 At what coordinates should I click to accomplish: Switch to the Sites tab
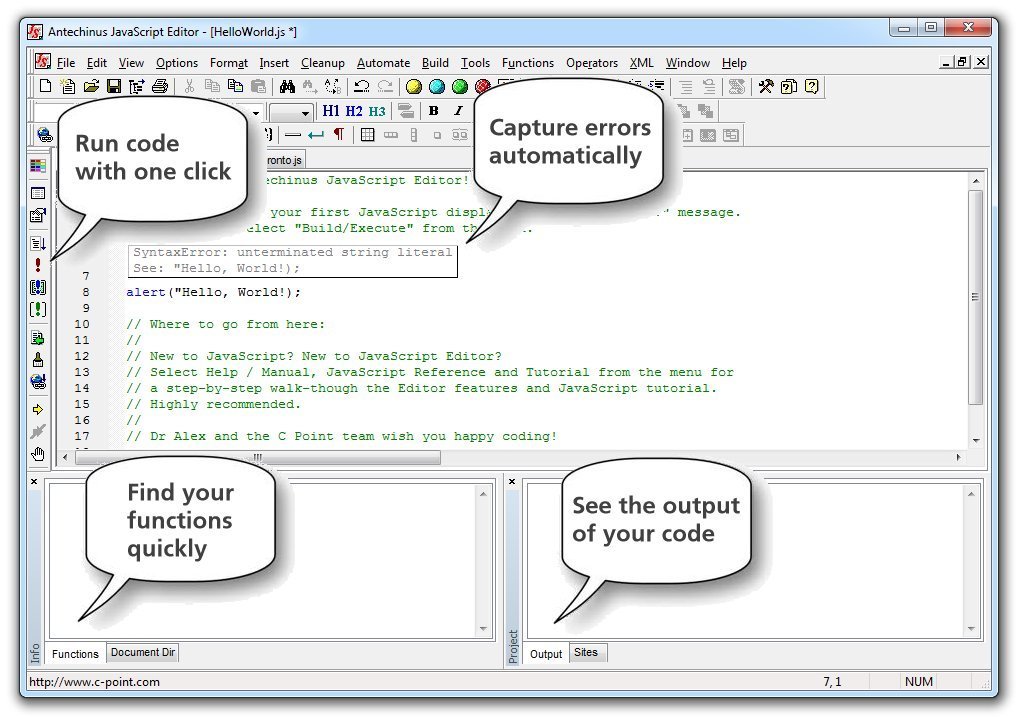pyautogui.click(x=586, y=652)
